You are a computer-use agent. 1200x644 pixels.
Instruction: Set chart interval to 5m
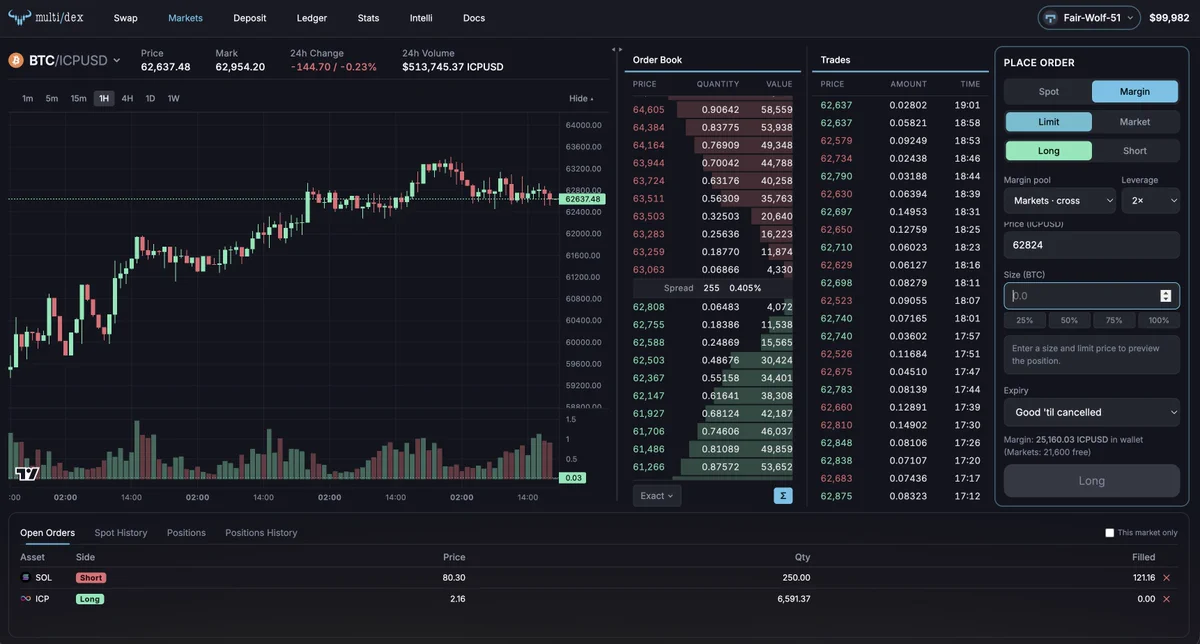click(x=51, y=99)
